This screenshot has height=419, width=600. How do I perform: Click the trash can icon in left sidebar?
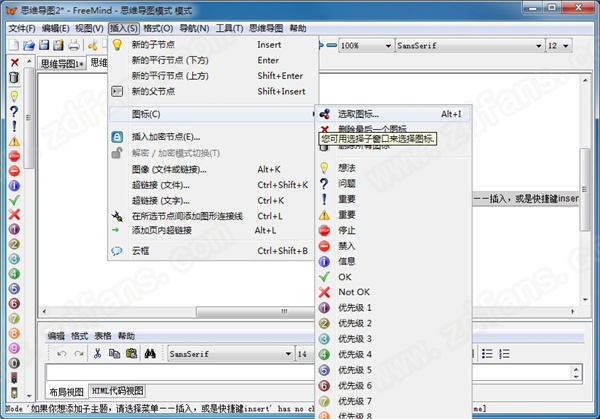pos(14,77)
